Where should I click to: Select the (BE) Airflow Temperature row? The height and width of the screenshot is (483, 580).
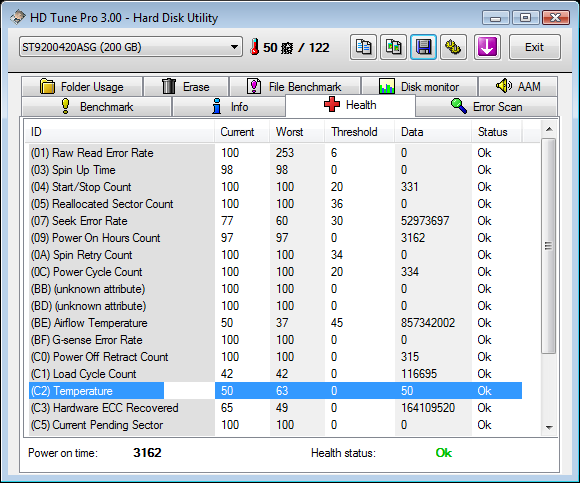[276, 323]
